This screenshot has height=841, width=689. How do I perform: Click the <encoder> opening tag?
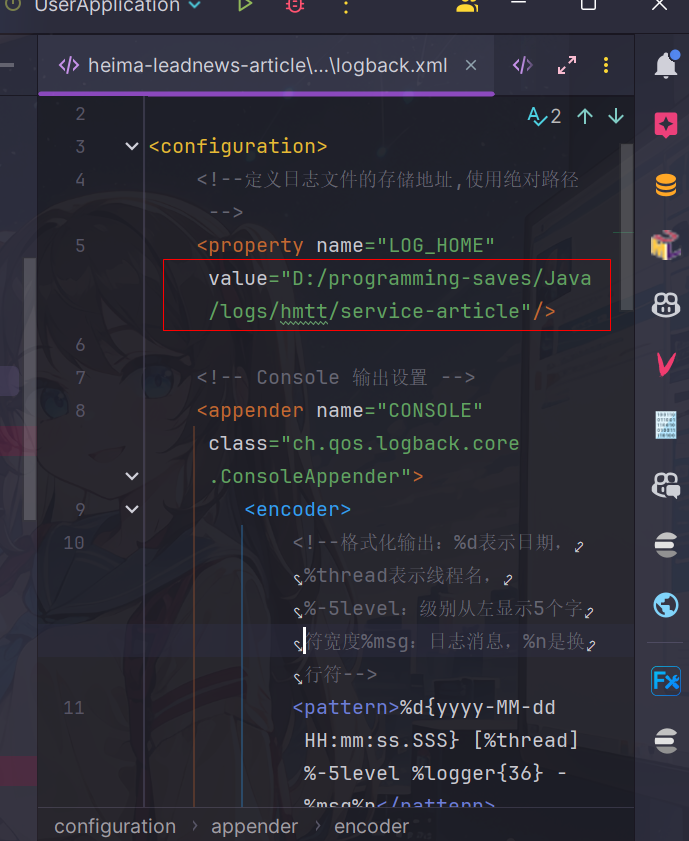coord(298,510)
